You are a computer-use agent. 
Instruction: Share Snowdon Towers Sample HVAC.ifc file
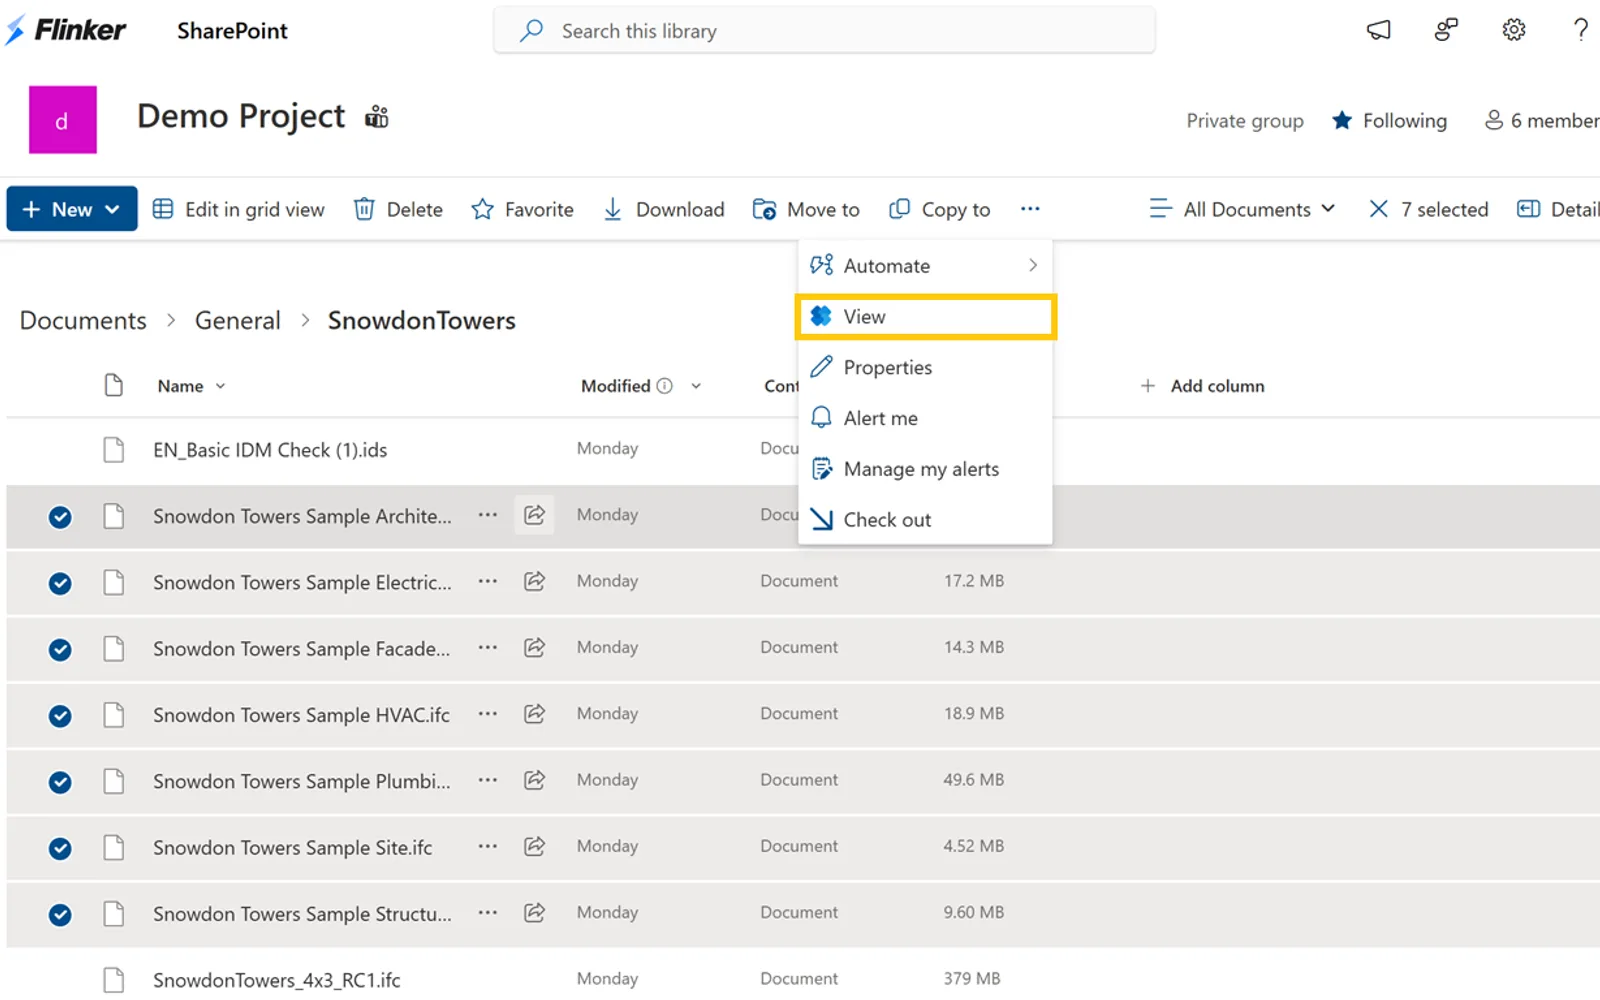[x=534, y=714]
